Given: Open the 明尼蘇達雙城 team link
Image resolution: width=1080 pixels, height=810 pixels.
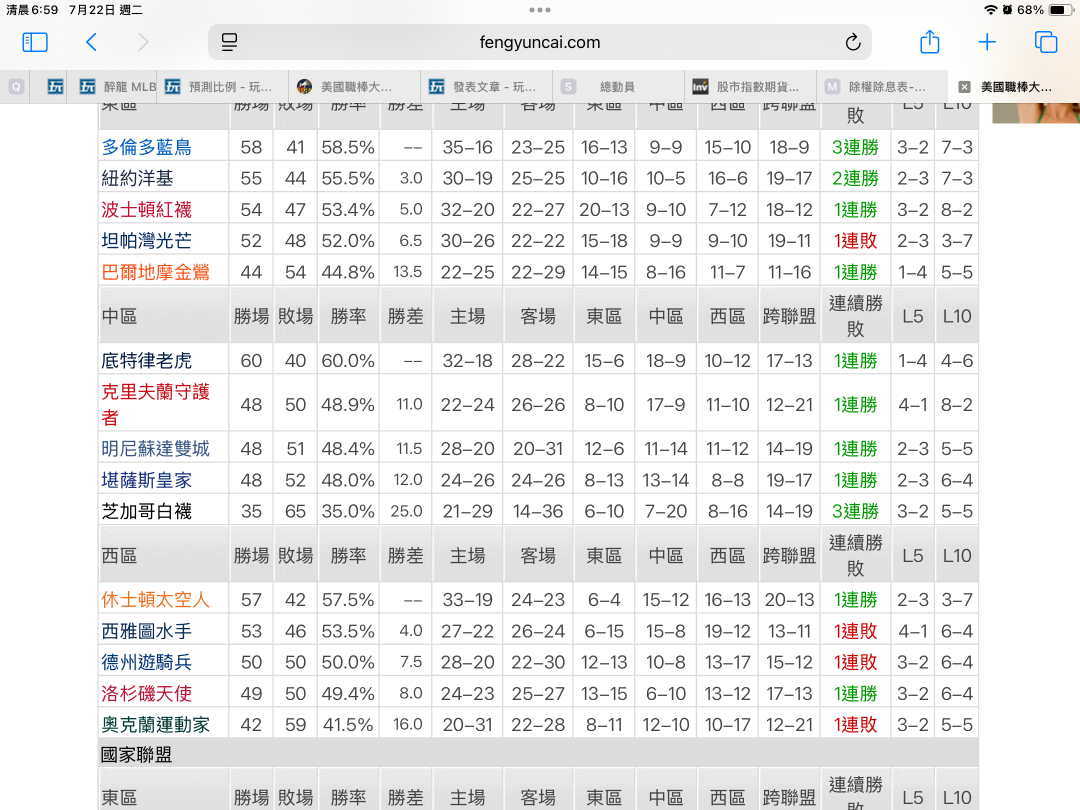Looking at the screenshot, I should tap(156, 448).
